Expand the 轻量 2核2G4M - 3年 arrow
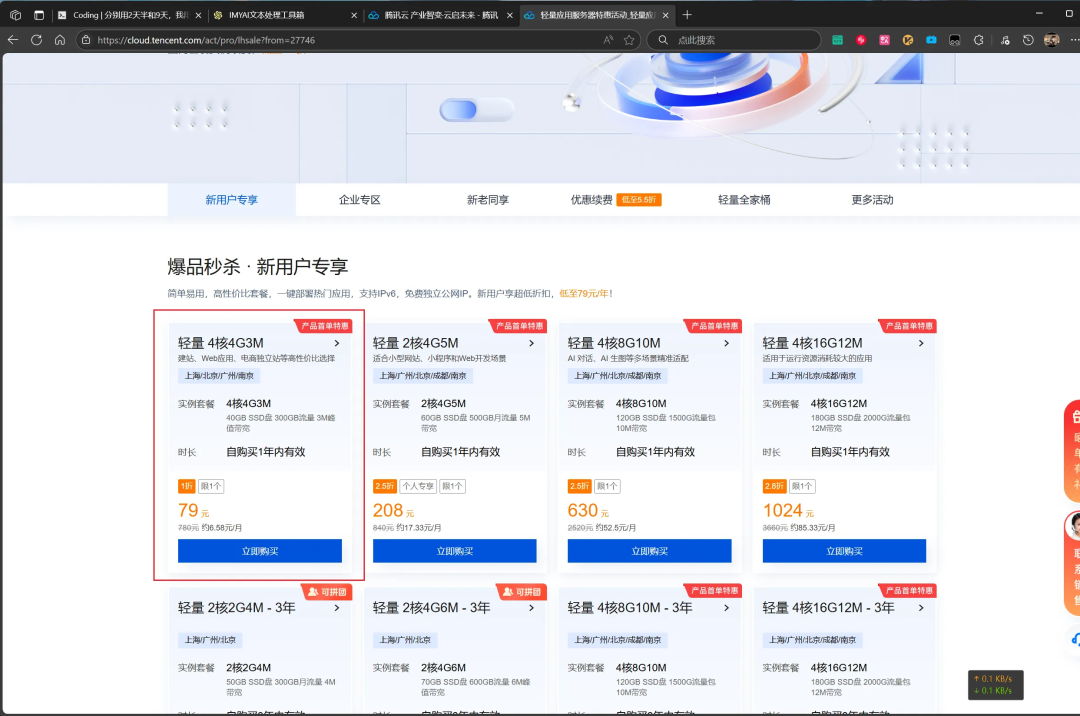 [x=337, y=608]
